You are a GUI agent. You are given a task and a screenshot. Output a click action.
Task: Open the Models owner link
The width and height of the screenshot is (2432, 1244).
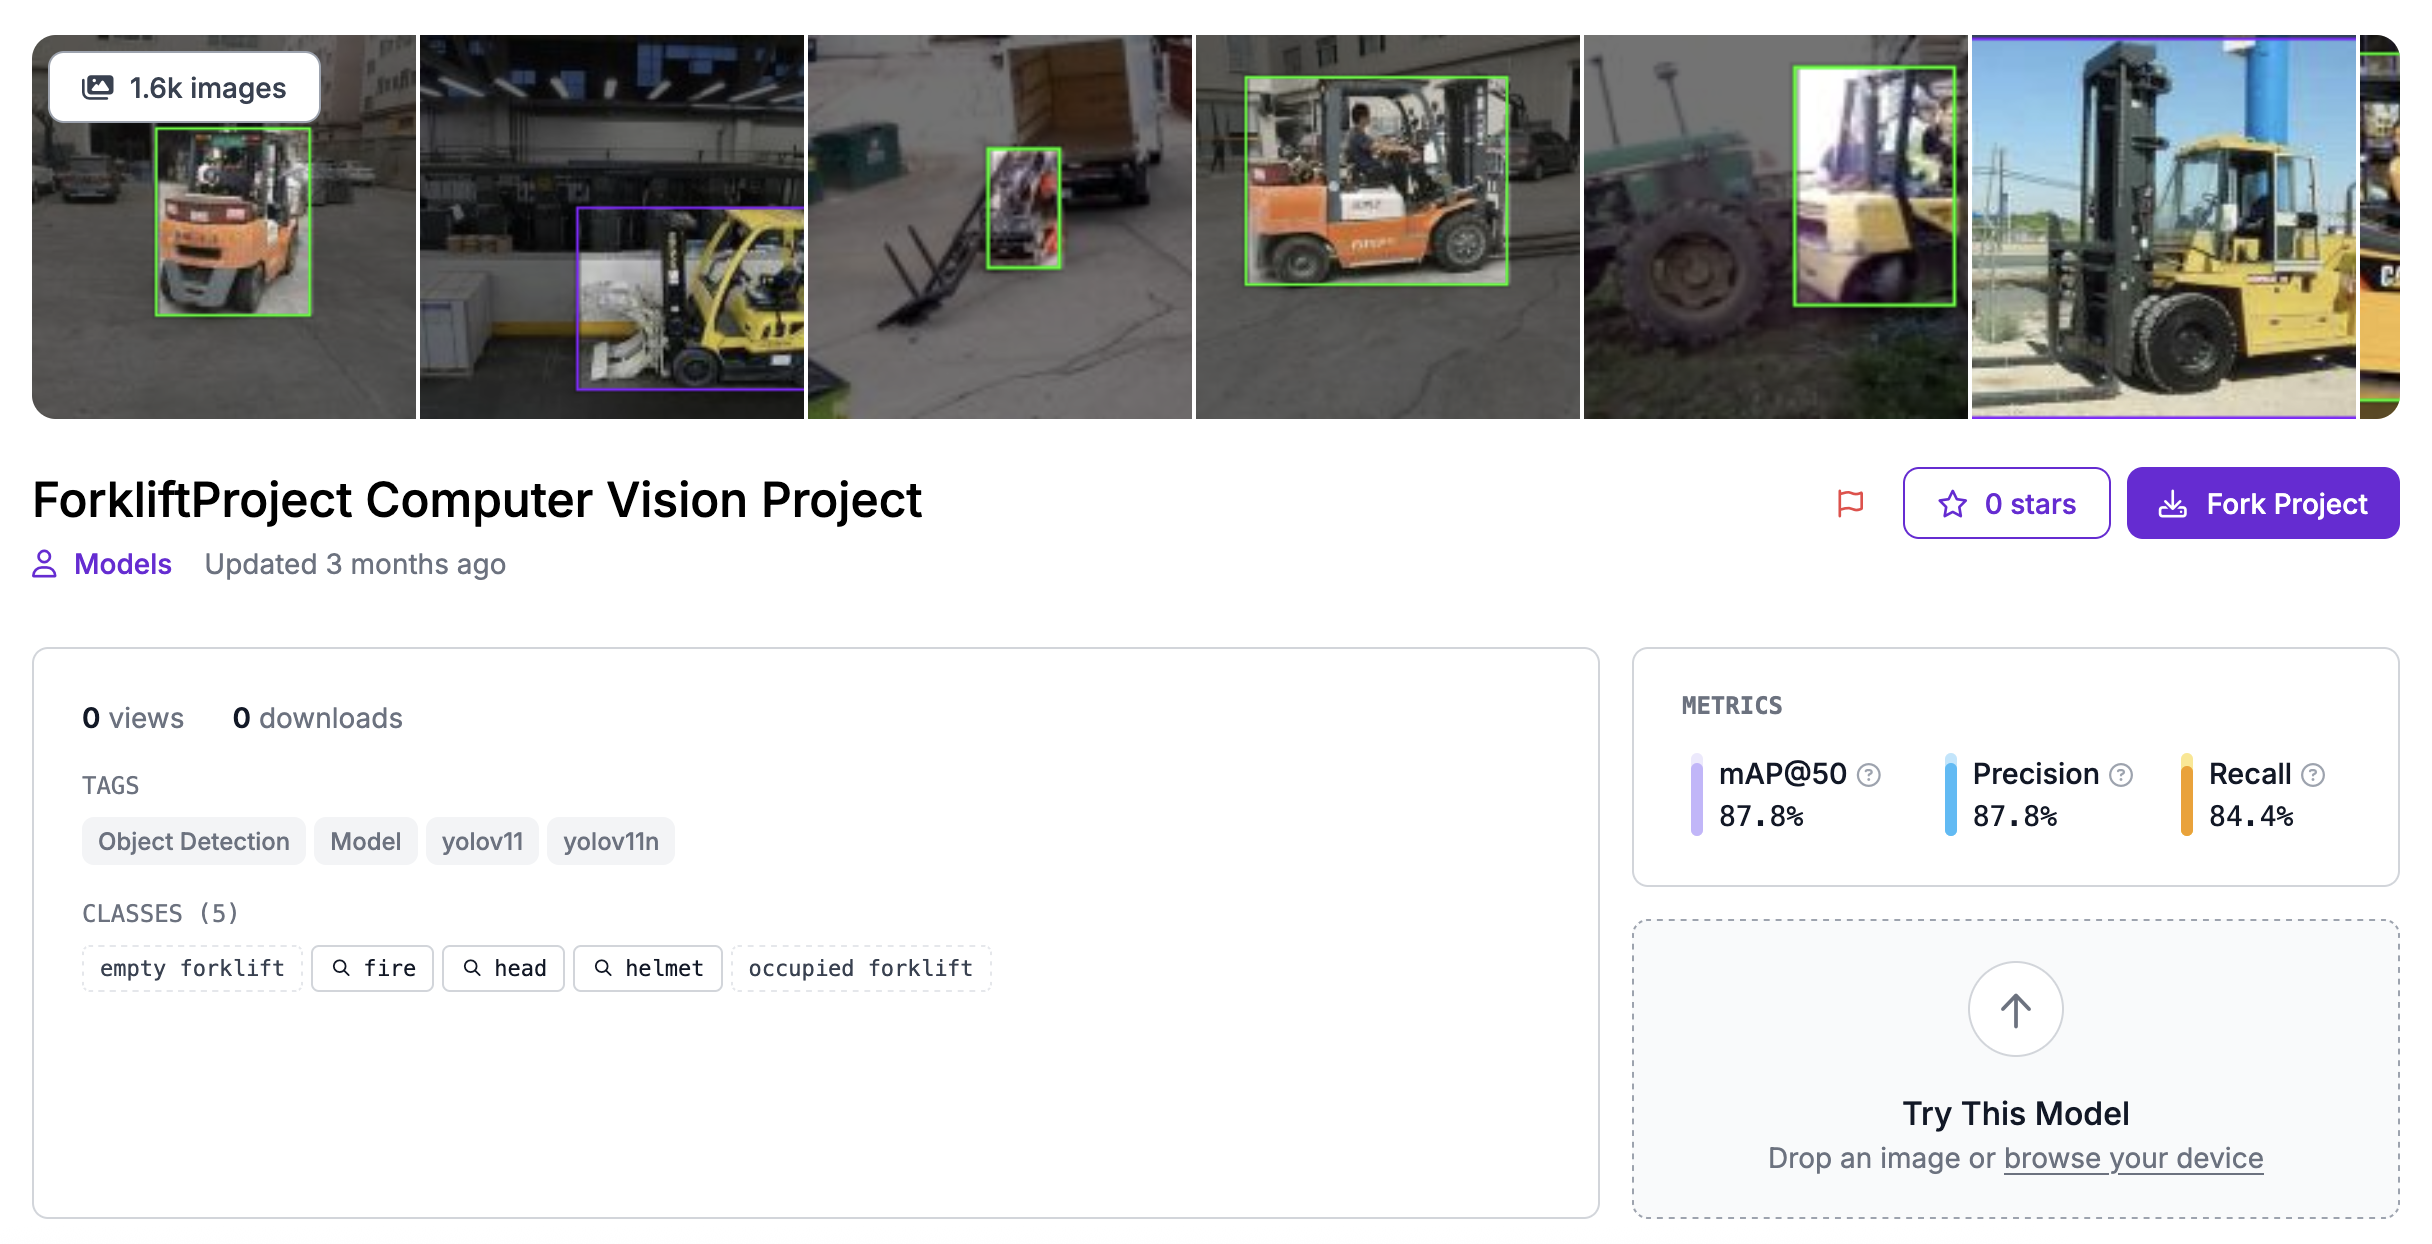click(123, 564)
